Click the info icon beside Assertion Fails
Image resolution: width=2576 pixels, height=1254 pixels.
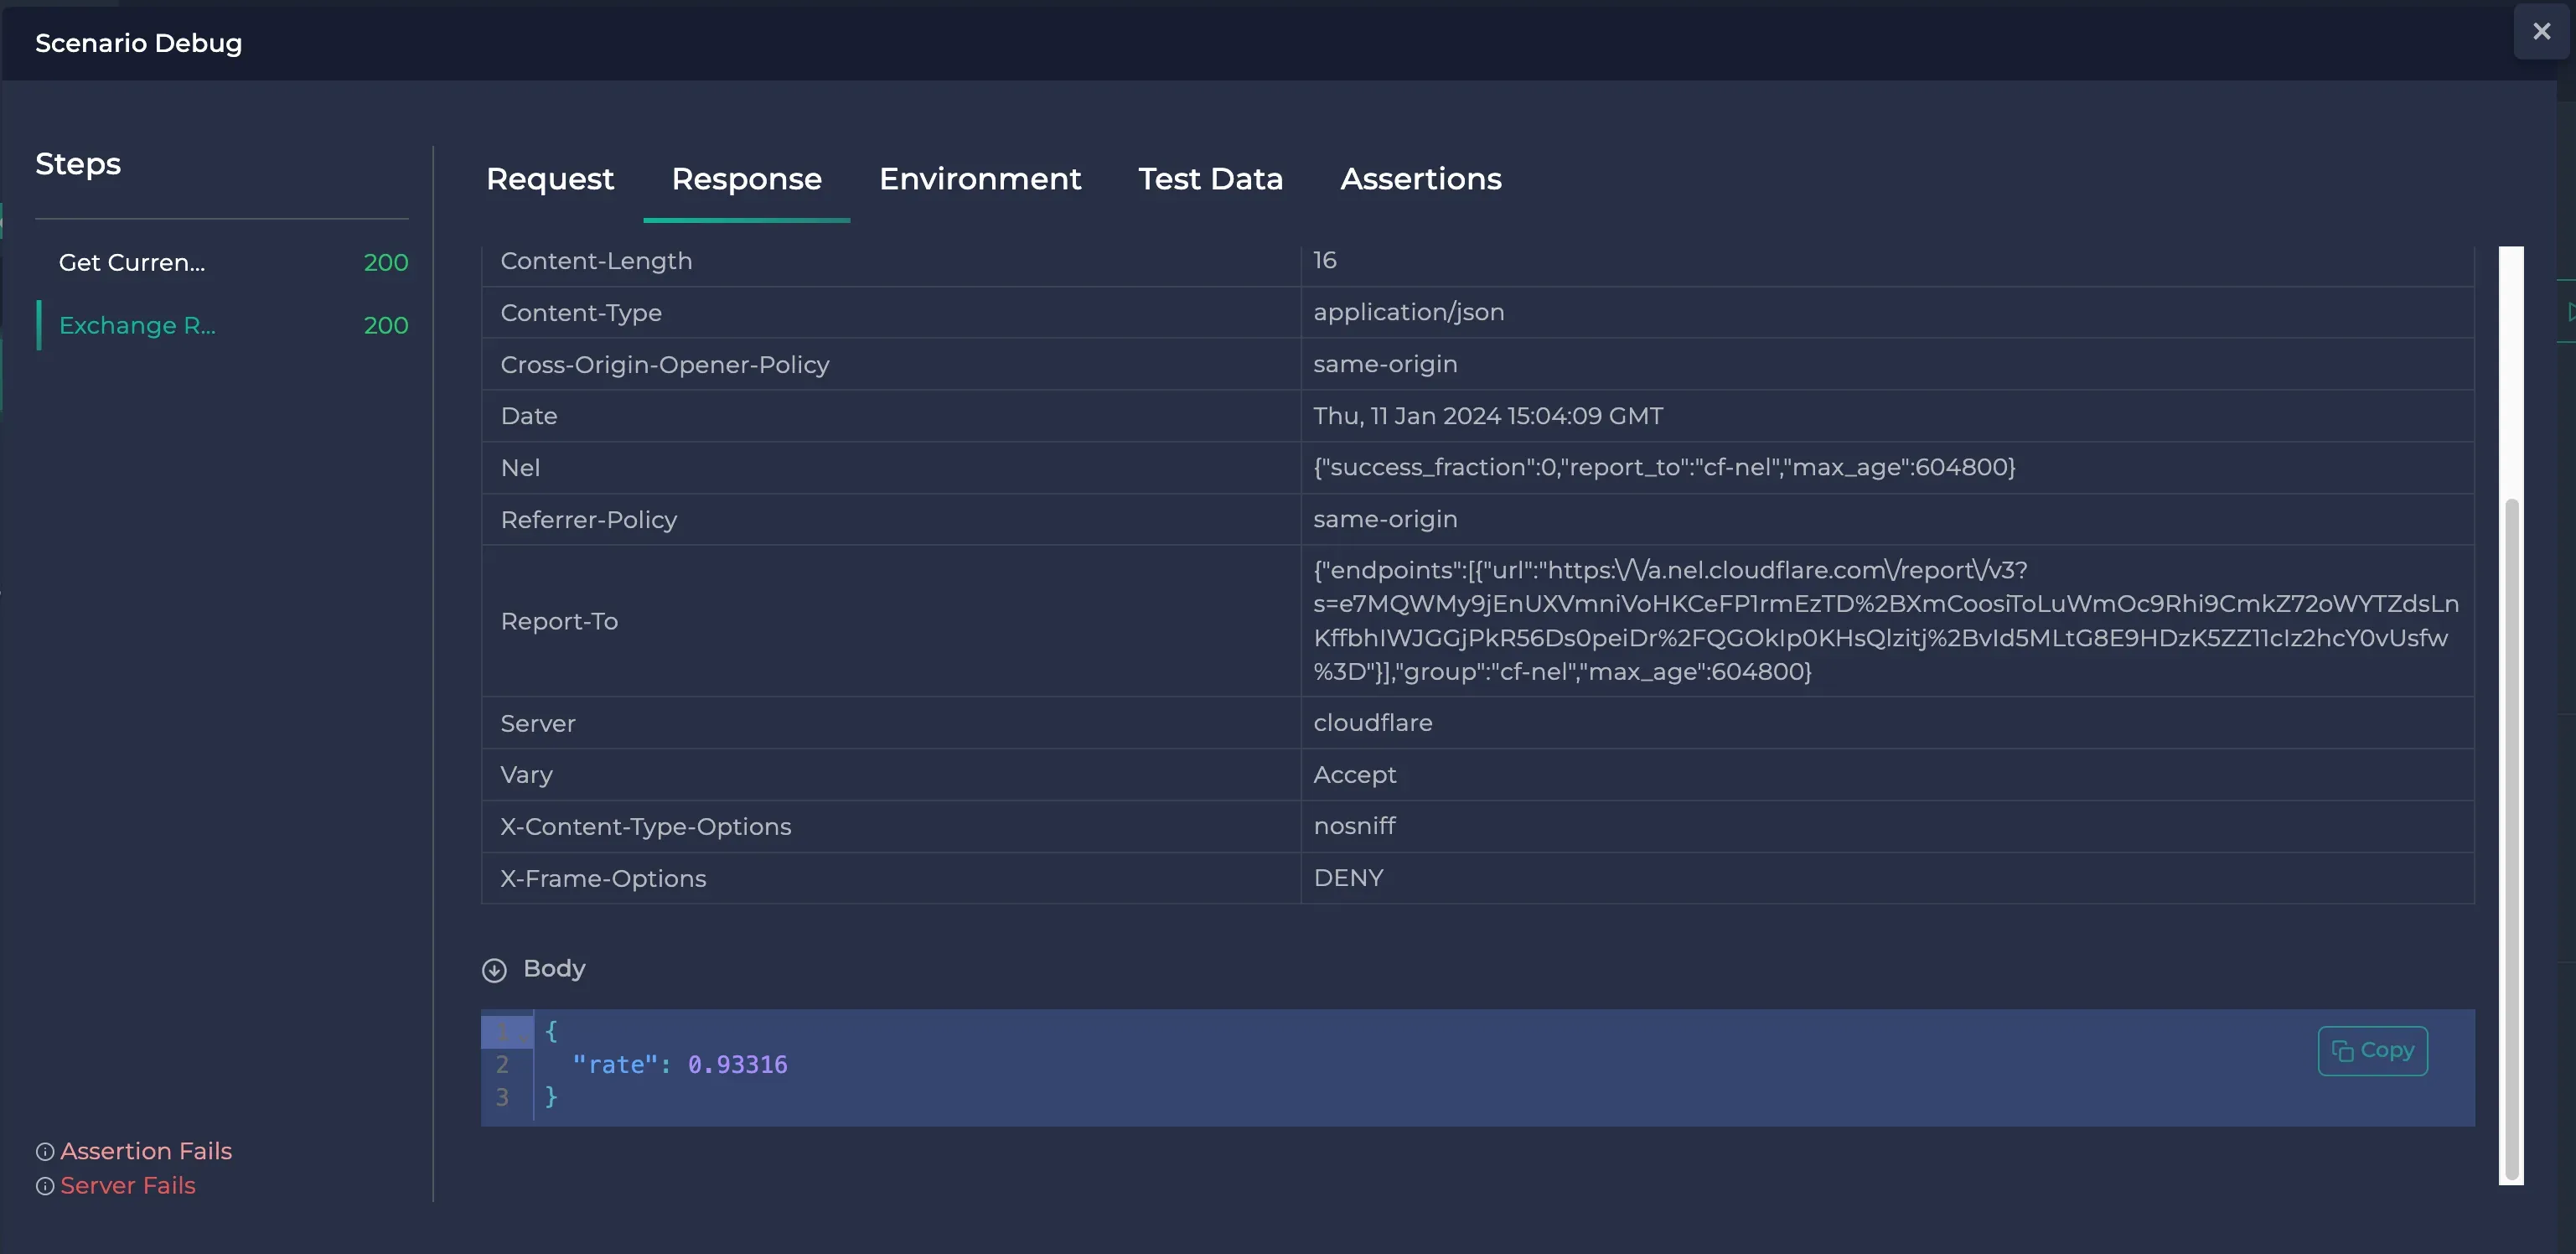(x=44, y=1151)
